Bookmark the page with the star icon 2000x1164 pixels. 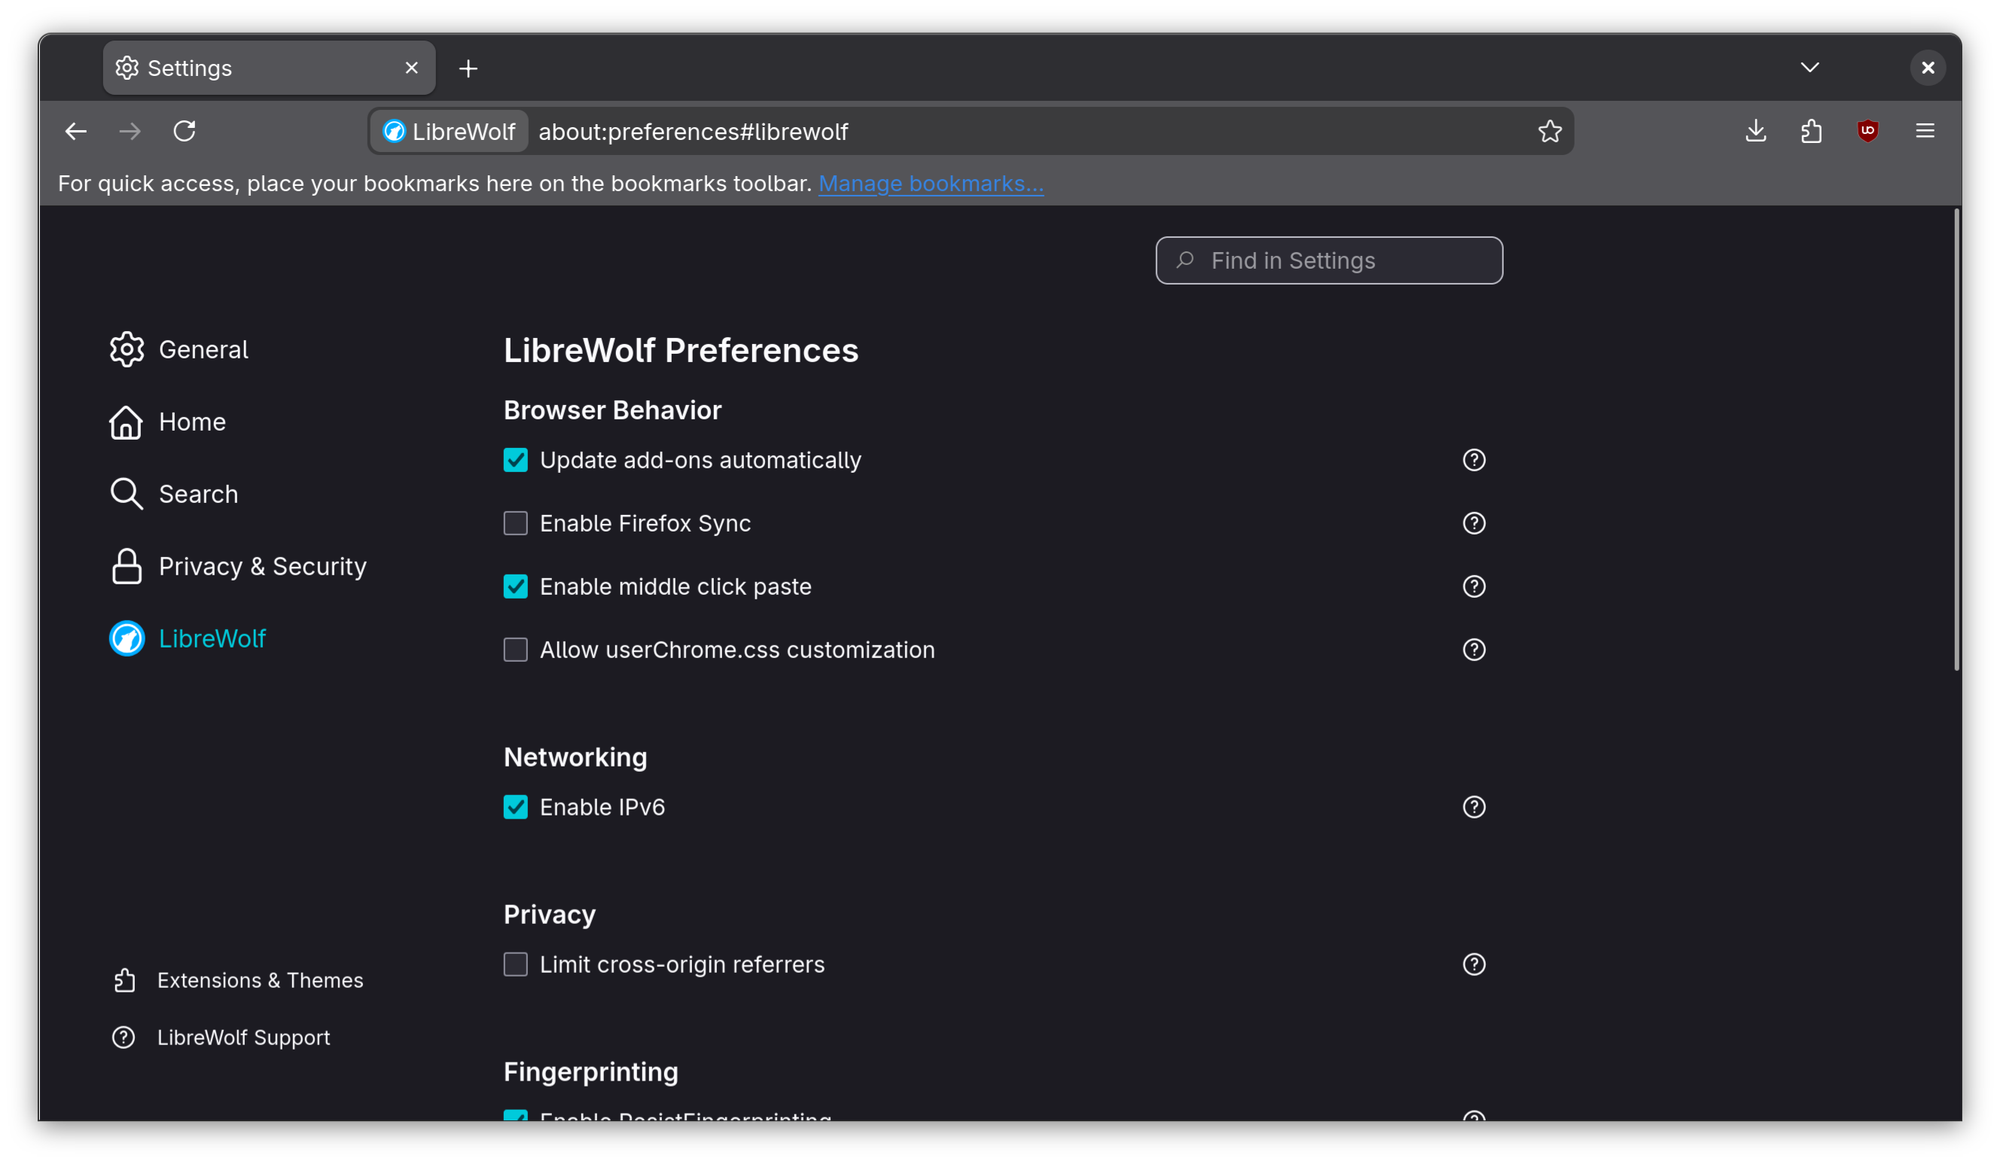1551,131
